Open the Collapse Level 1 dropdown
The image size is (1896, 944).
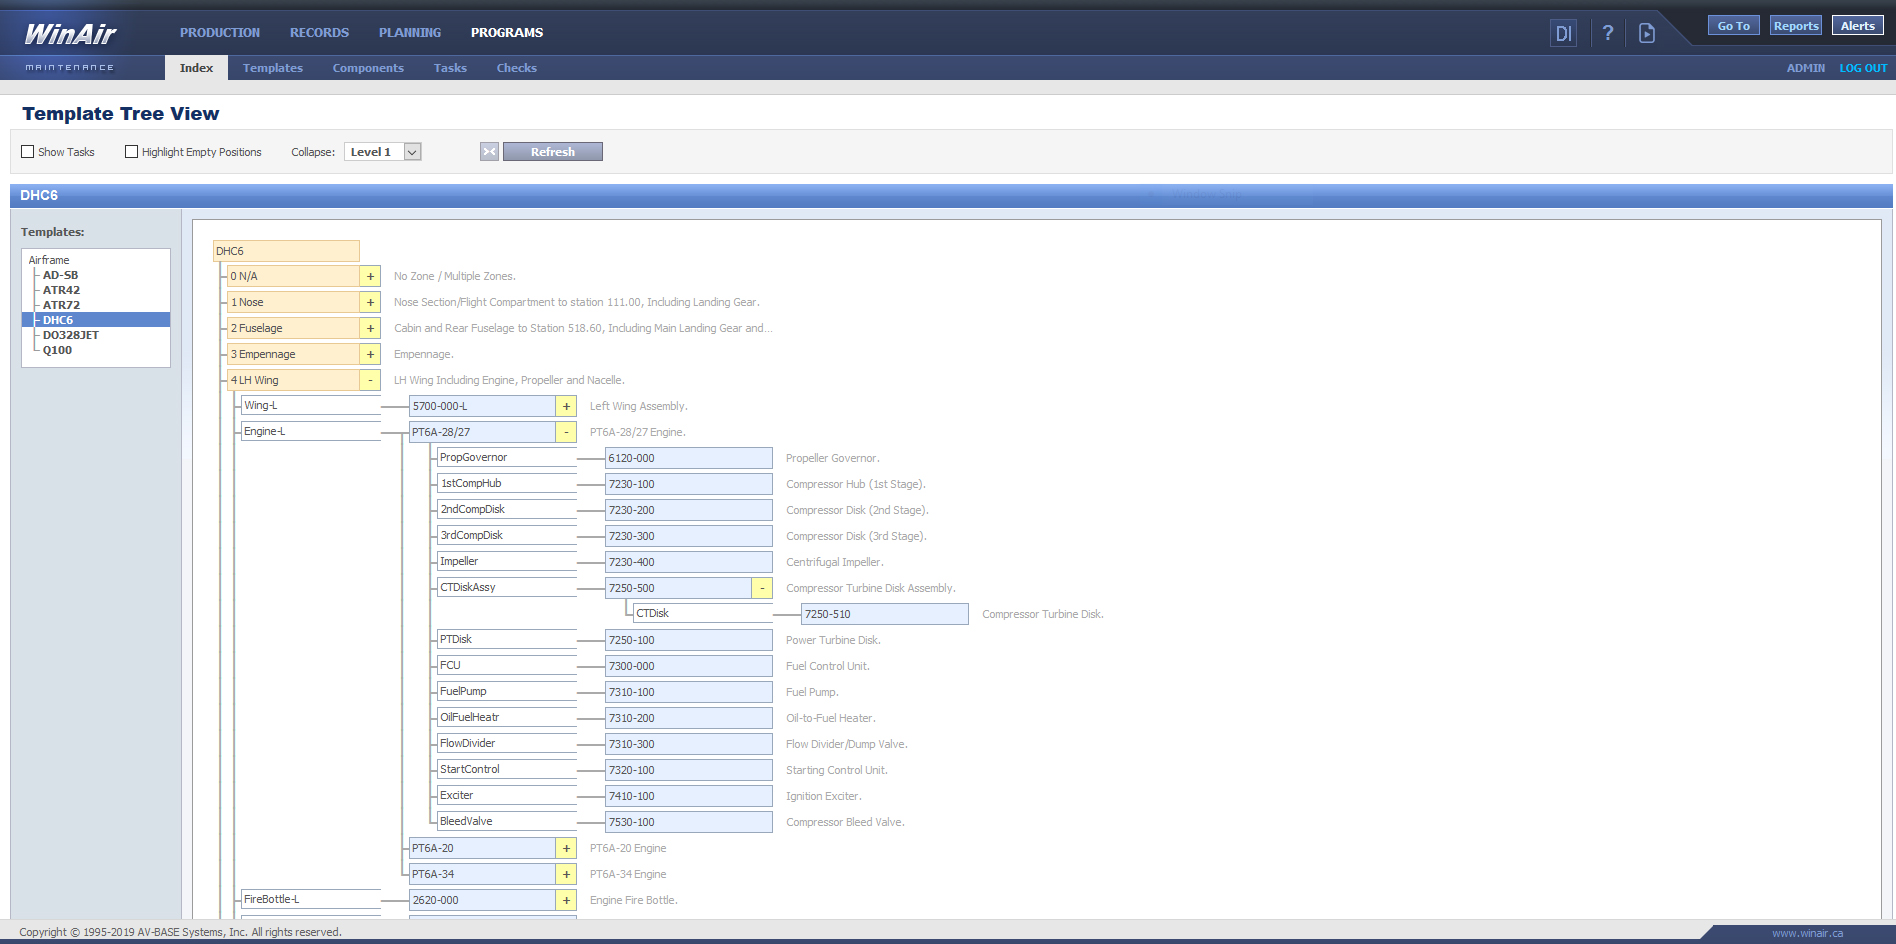coord(383,152)
